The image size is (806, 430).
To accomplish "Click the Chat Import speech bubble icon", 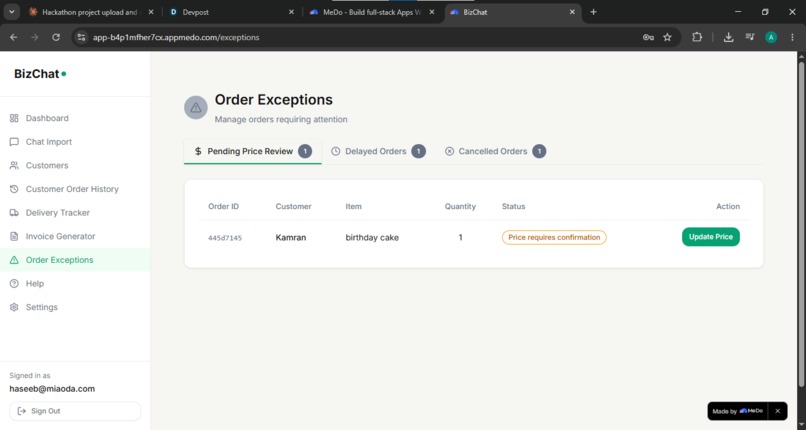I will [x=14, y=142].
